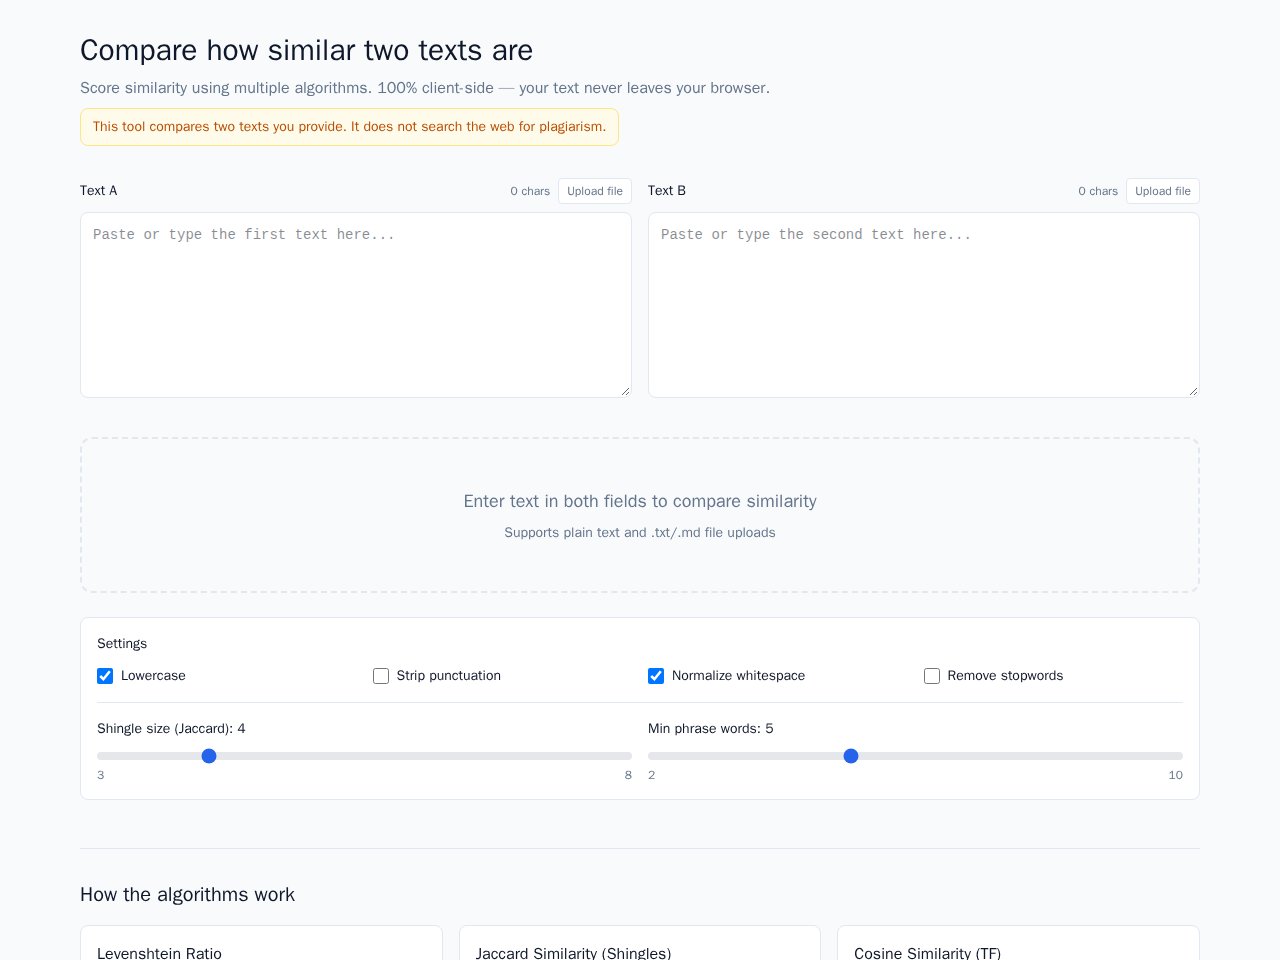Click the Upload file button for Text A
This screenshot has height=960, width=1280.
pyautogui.click(x=595, y=191)
